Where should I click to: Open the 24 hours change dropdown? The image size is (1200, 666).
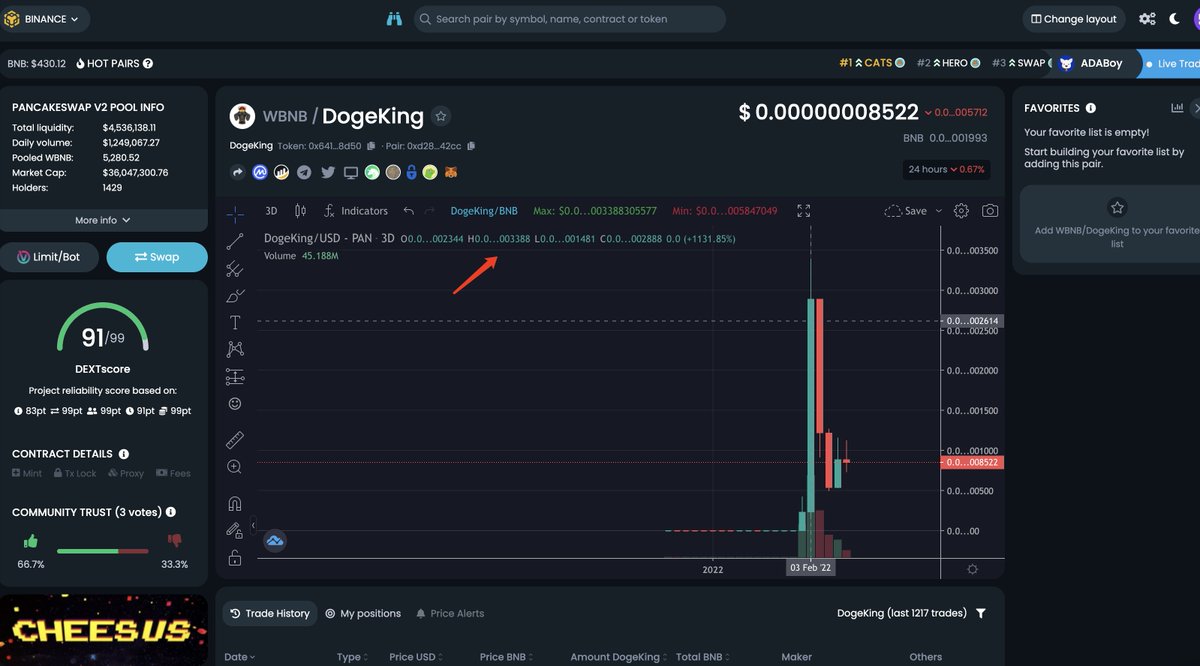[x=947, y=169]
